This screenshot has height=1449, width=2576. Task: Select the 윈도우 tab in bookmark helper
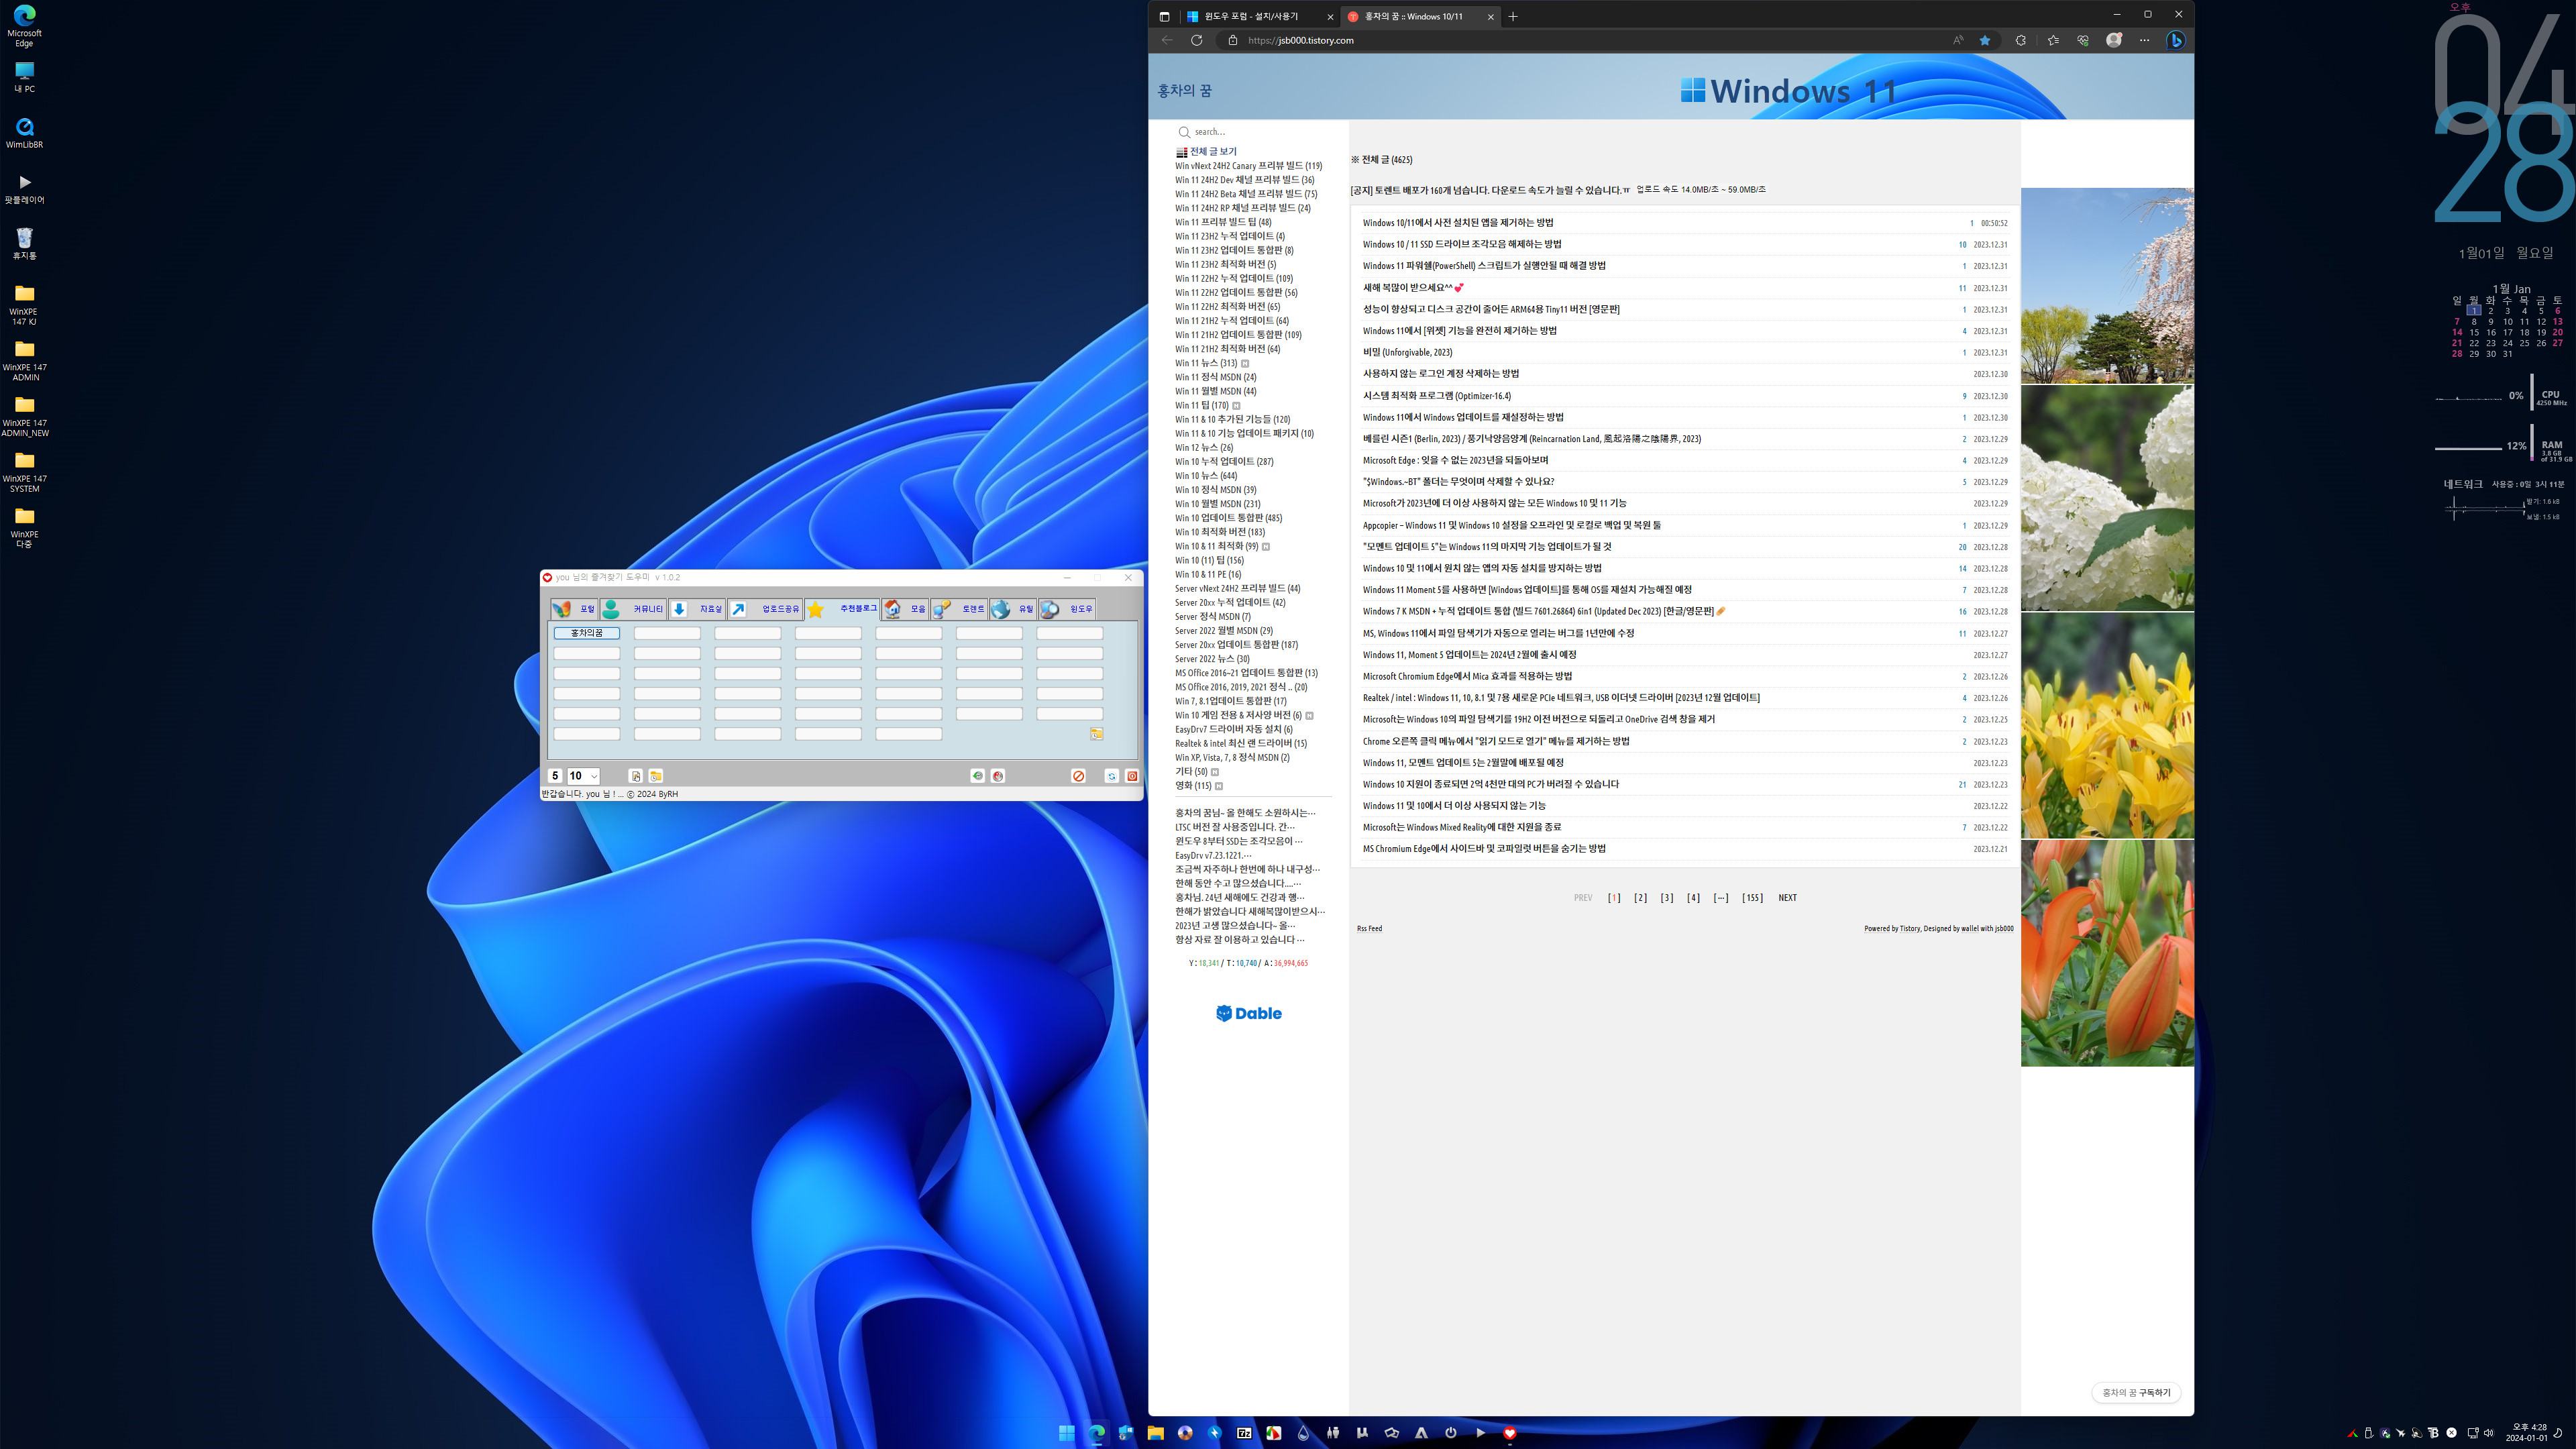click(1068, 609)
